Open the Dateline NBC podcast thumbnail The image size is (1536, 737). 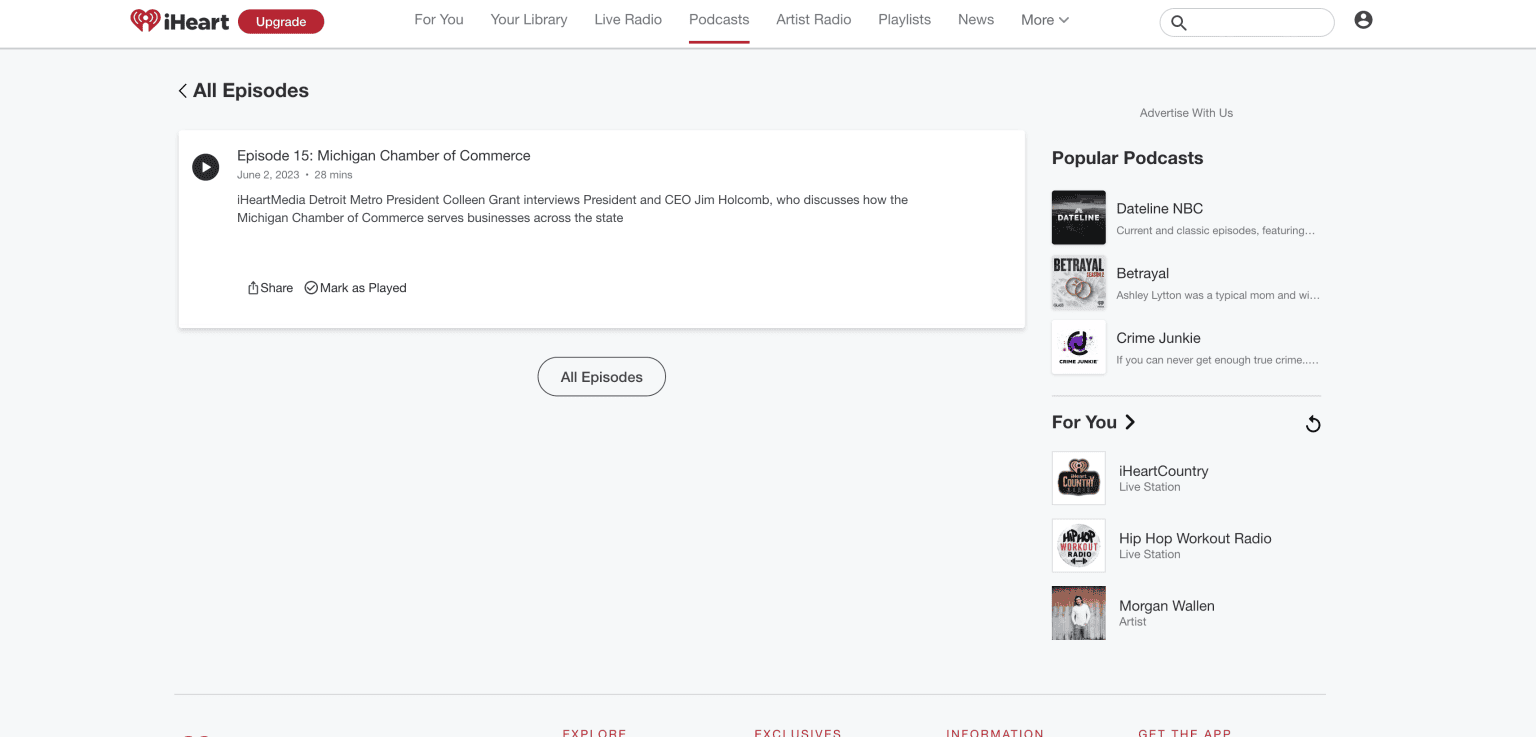[x=1079, y=218]
